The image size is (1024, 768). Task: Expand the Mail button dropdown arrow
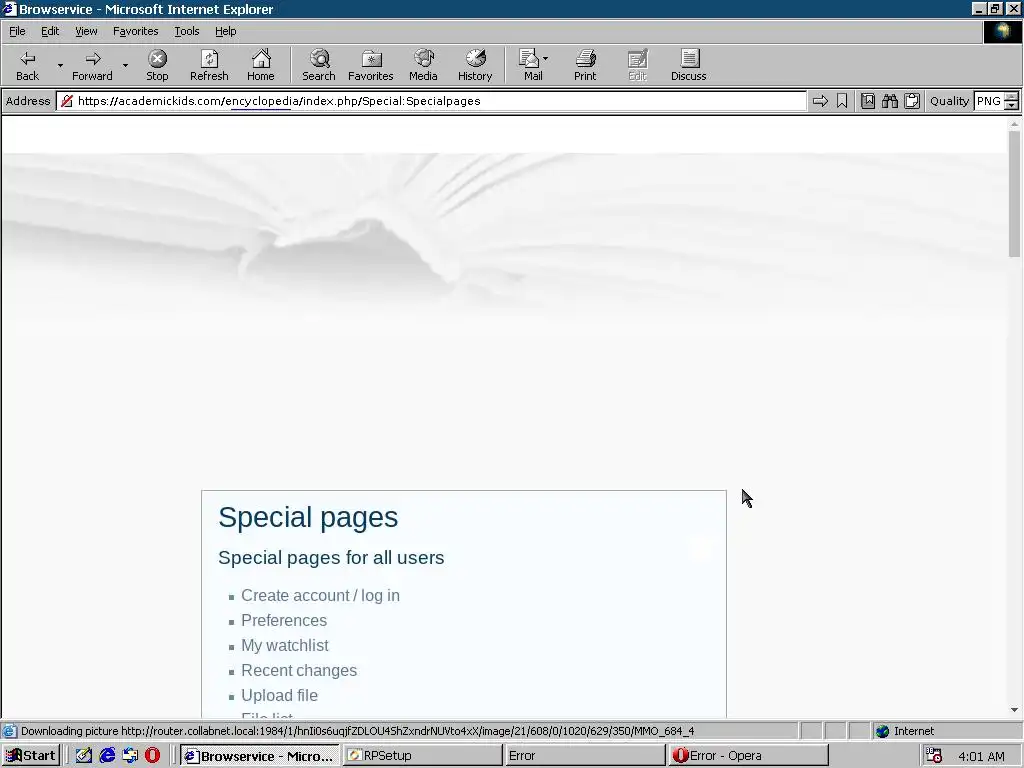click(x=545, y=59)
